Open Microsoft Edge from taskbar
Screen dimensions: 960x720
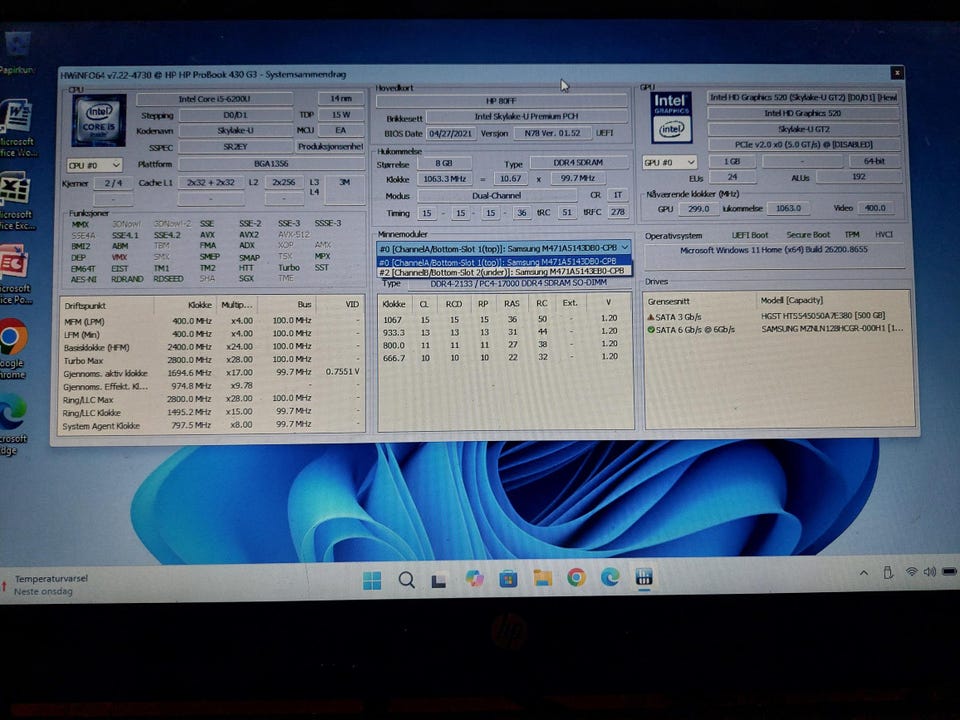[x=610, y=577]
